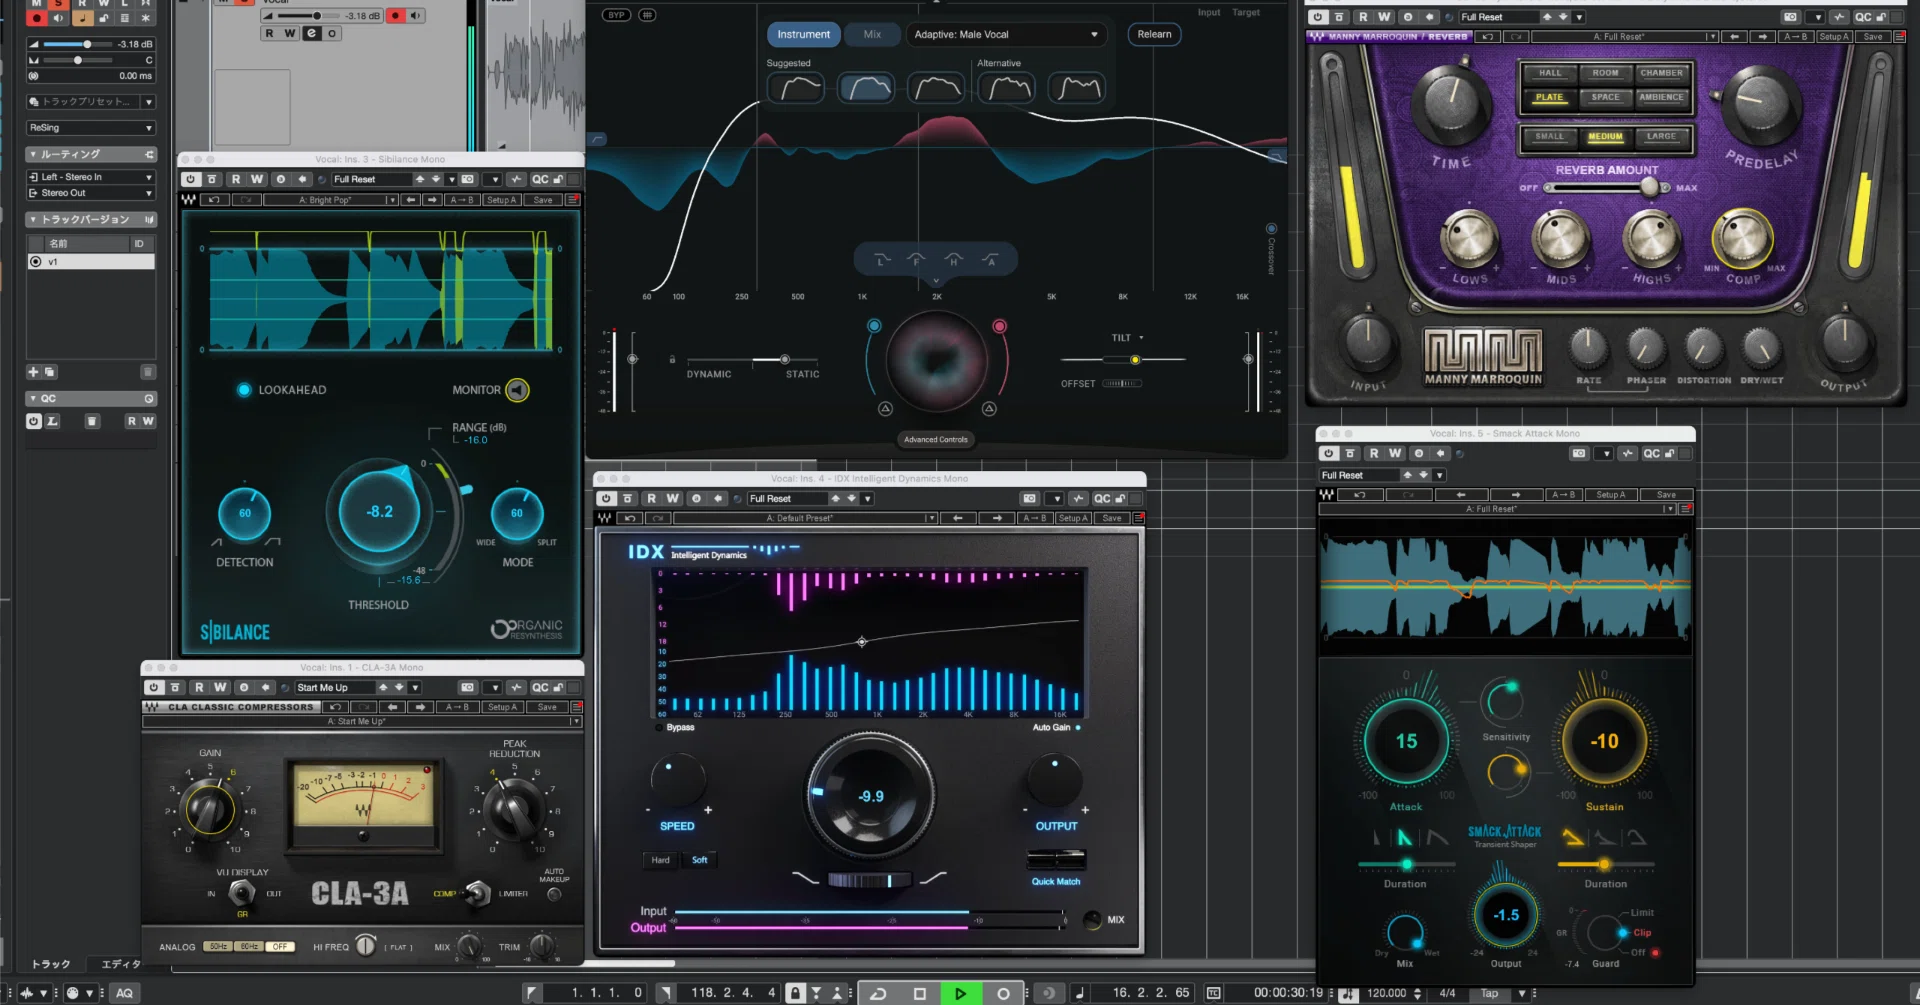
Task: Open the Adaptive: Male Vocal dropdown
Action: (1006, 34)
